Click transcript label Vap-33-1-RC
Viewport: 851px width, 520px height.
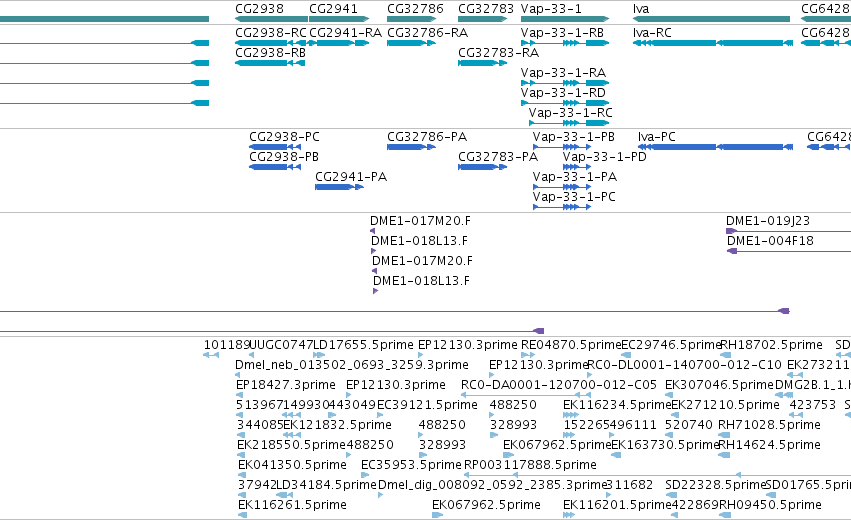pos(570,113)
